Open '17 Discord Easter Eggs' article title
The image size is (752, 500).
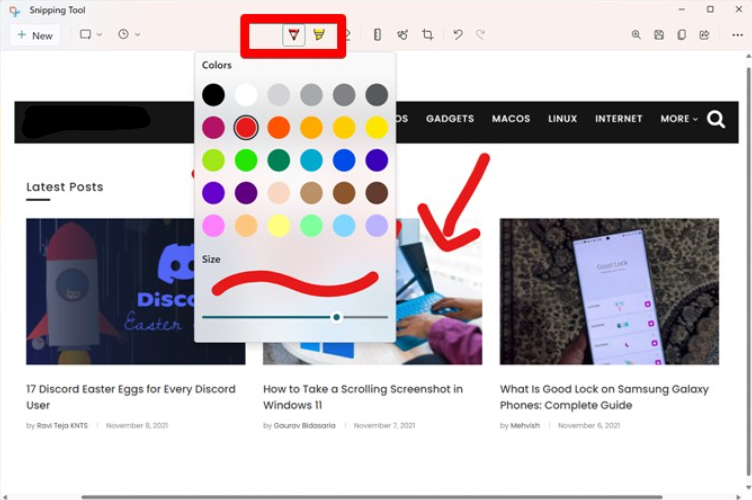(x=131, y=397)
